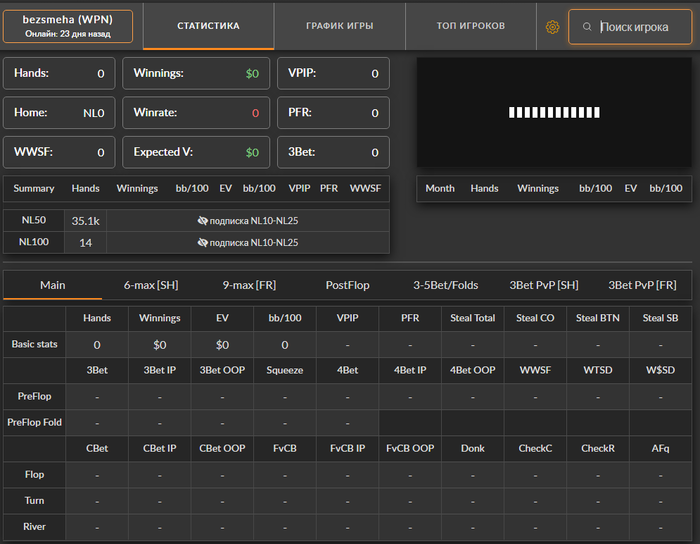This screenshot has width=700, height=544.
Task: Click the AFq column header
Action: [x=660, y=448]
